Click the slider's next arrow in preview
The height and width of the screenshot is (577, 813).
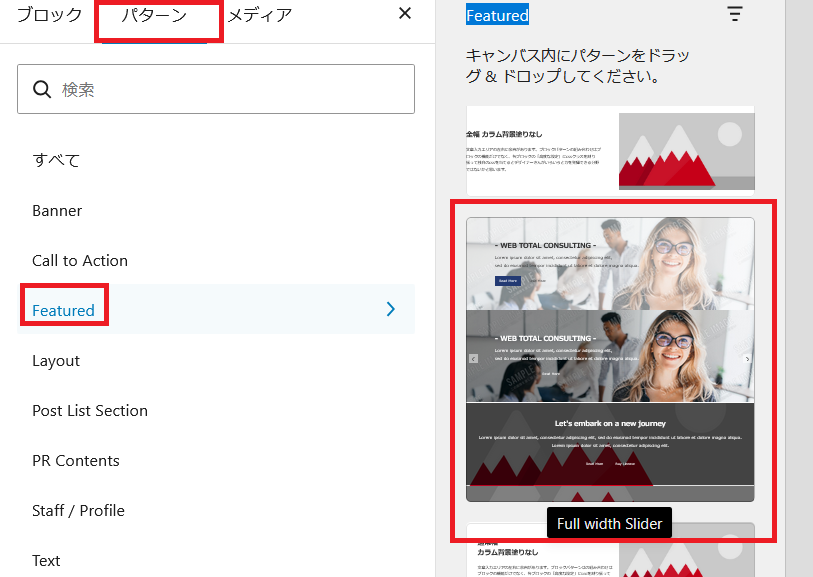(x=747, y=359)
